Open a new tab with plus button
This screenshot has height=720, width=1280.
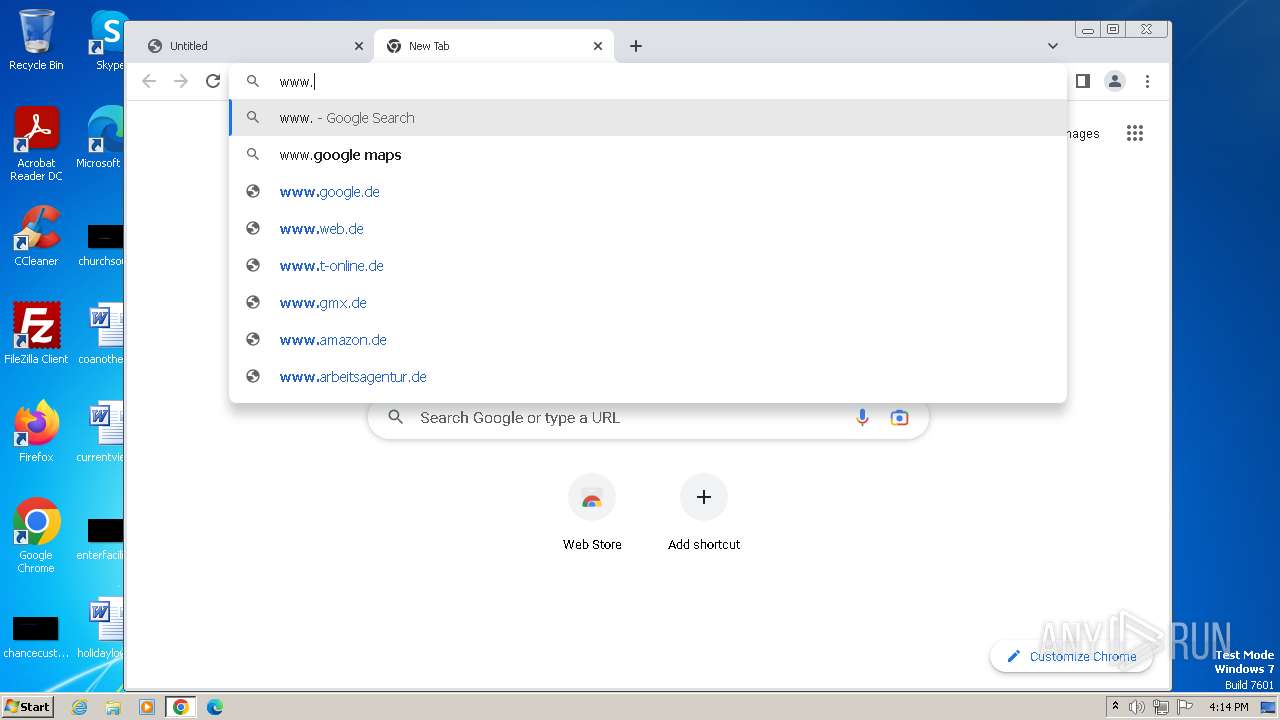[636, 46]
